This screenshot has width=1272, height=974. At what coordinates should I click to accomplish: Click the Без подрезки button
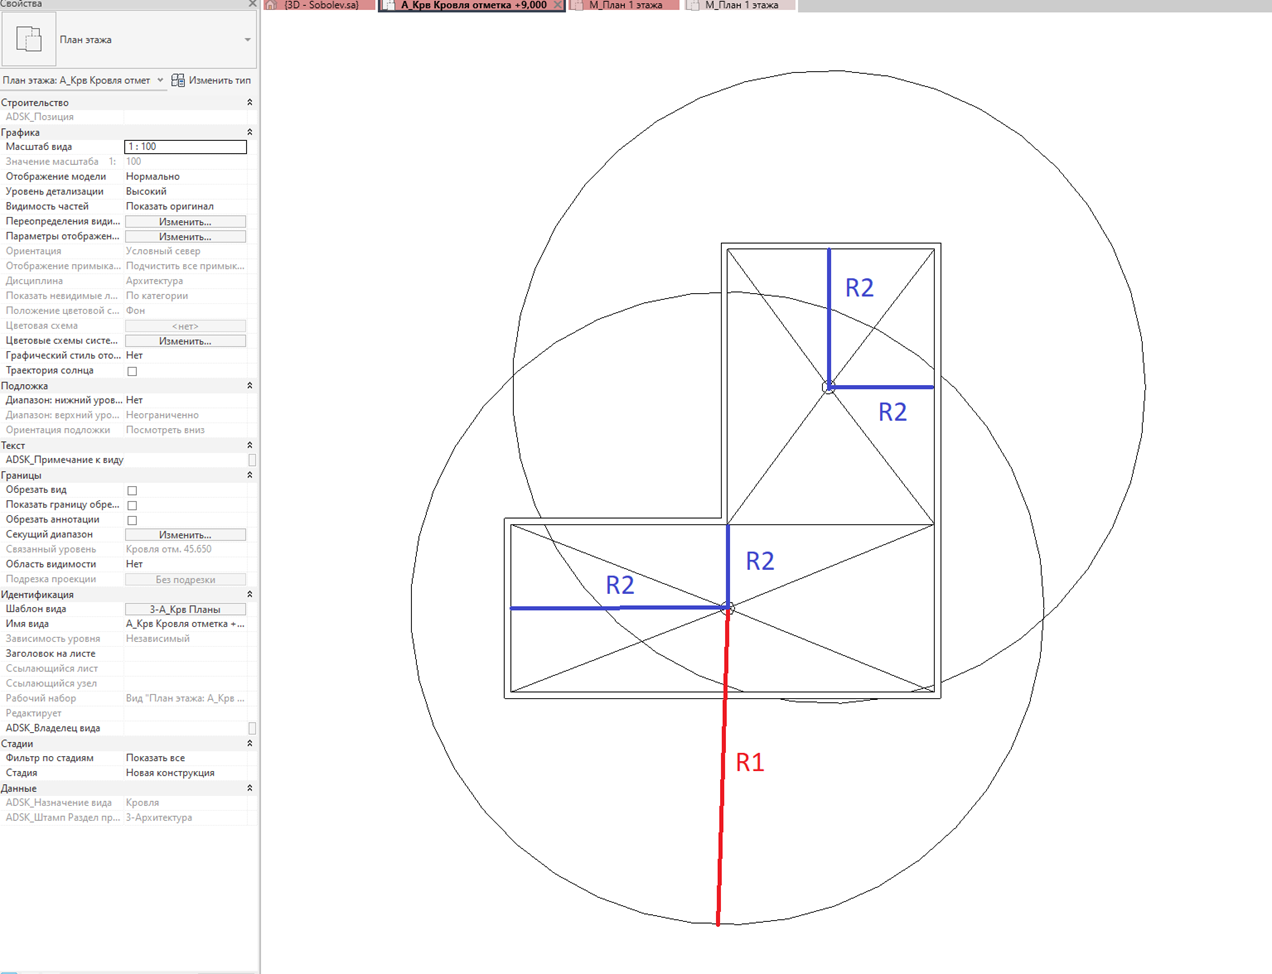click(185, 580)
